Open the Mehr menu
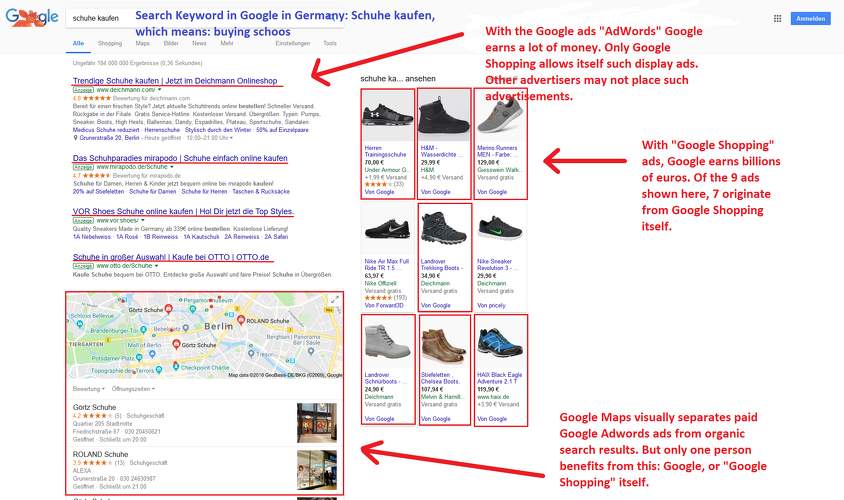This screenshot has width=844, height=500. (x=227, y=43)
